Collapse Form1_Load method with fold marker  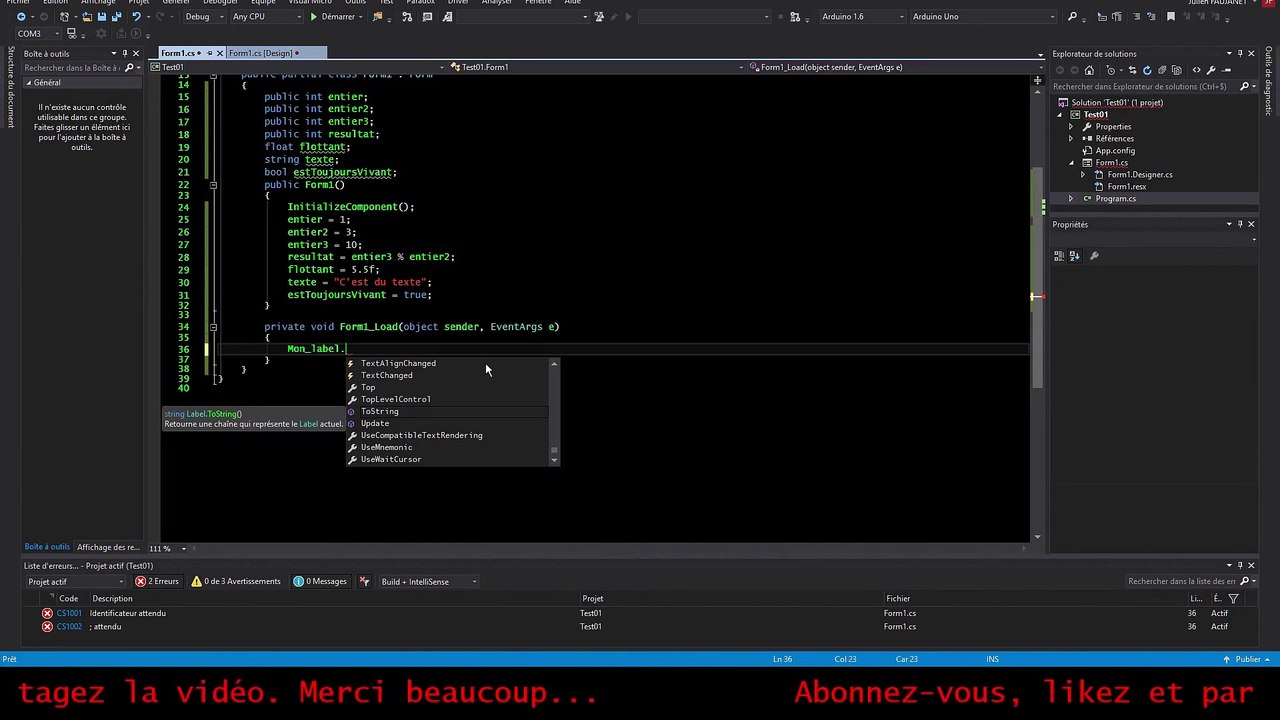coord(213,327)
